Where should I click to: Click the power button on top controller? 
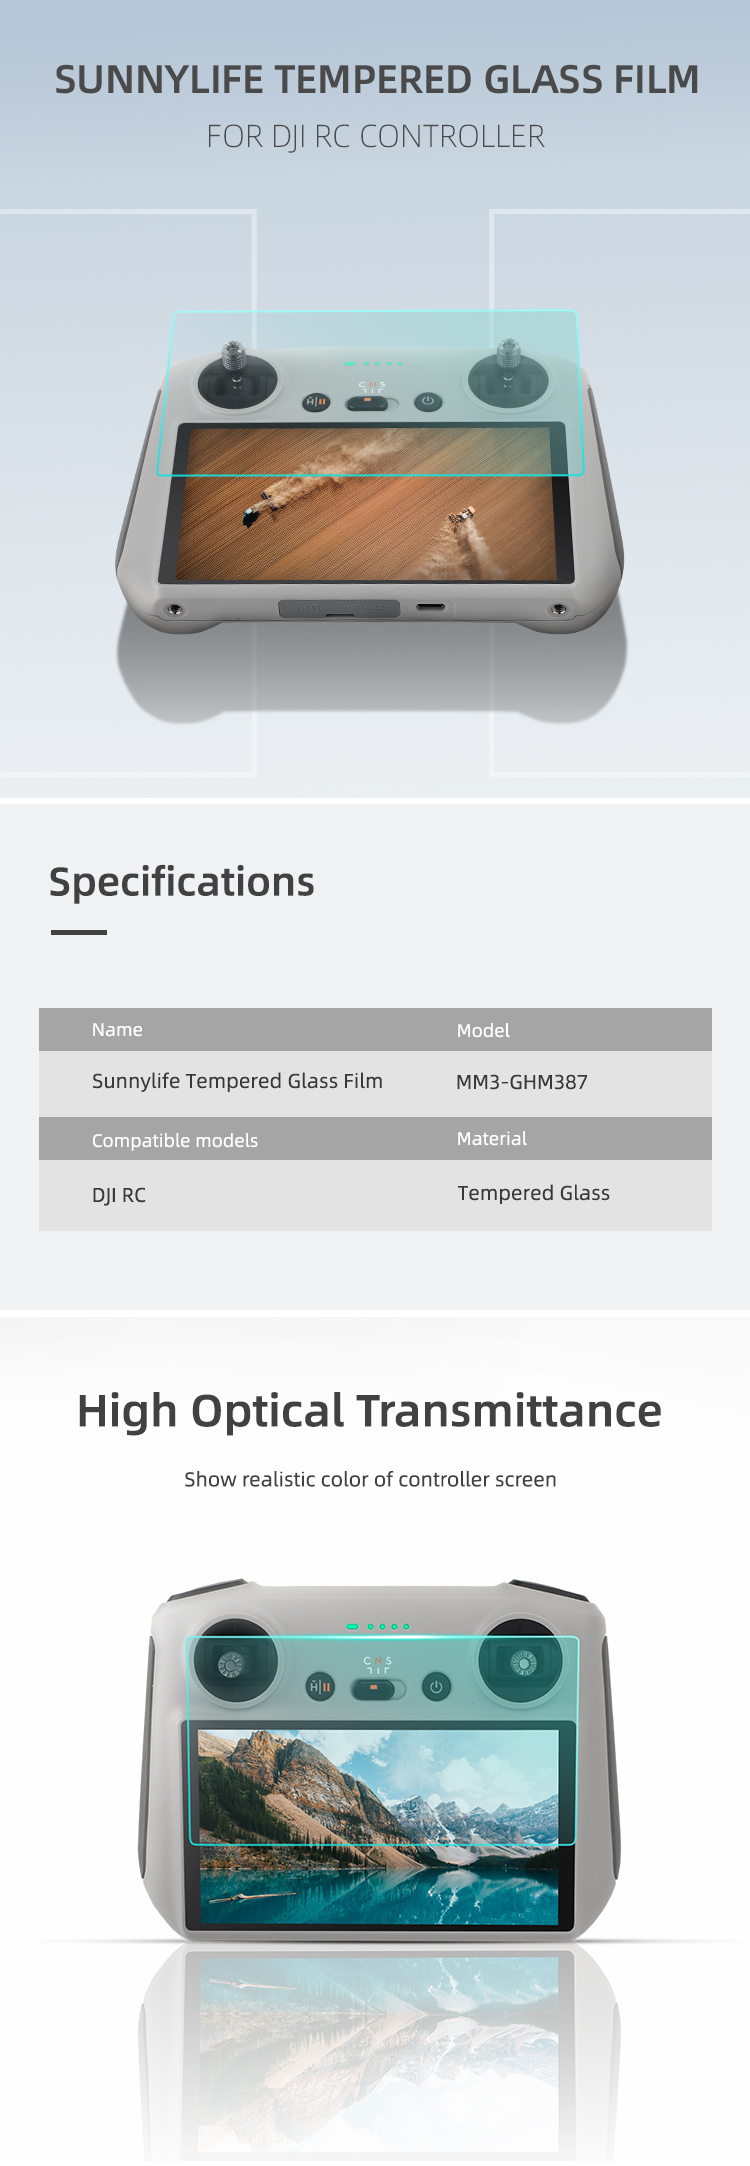(428, 401)
